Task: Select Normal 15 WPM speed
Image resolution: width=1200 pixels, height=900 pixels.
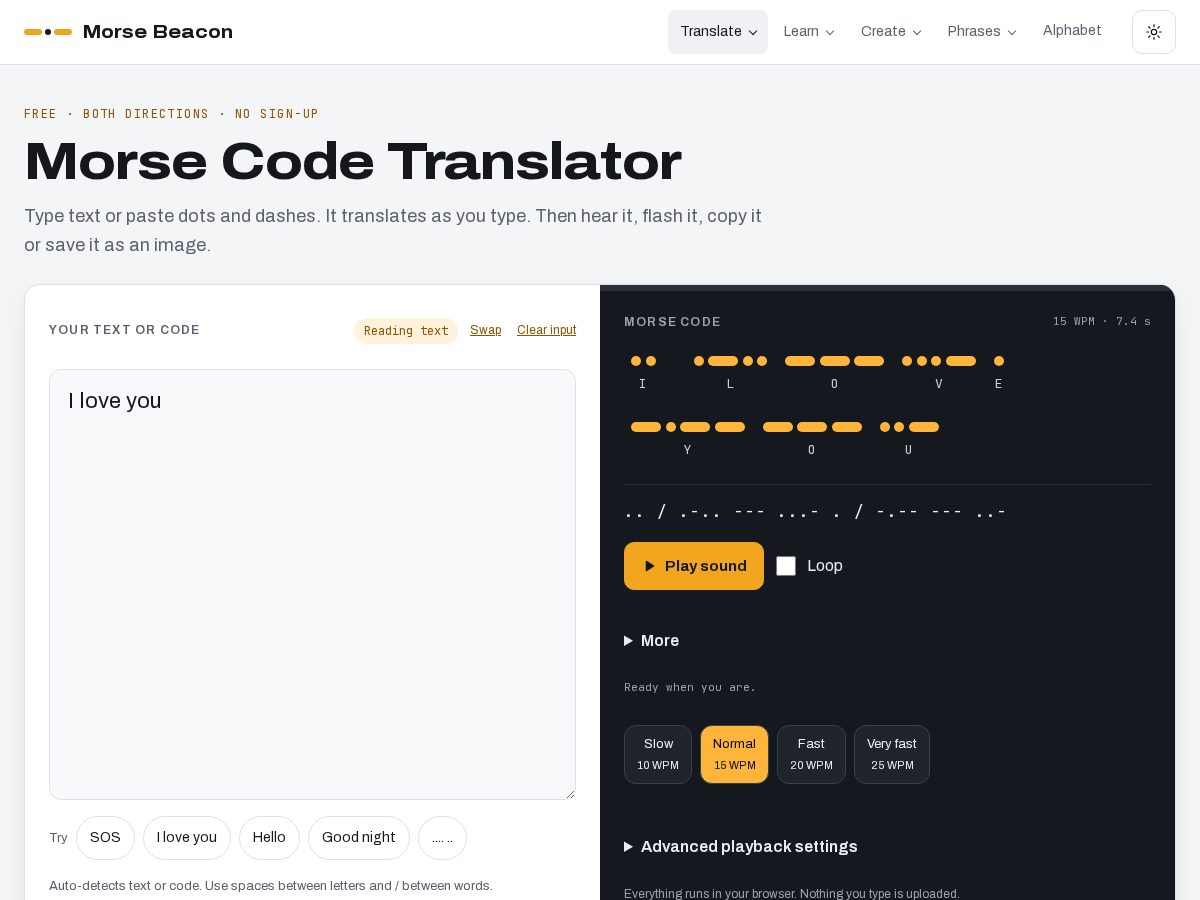Action: click(734, 754)
